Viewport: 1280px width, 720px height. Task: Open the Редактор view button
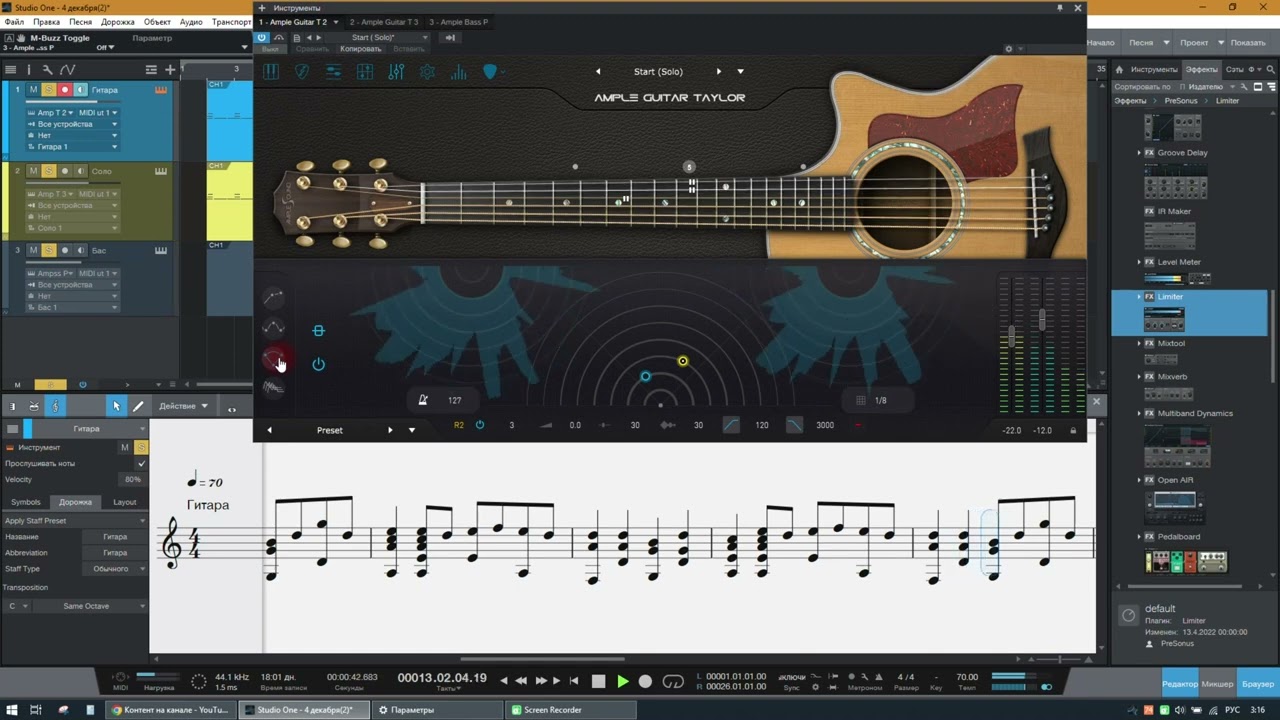point(1180,684)
